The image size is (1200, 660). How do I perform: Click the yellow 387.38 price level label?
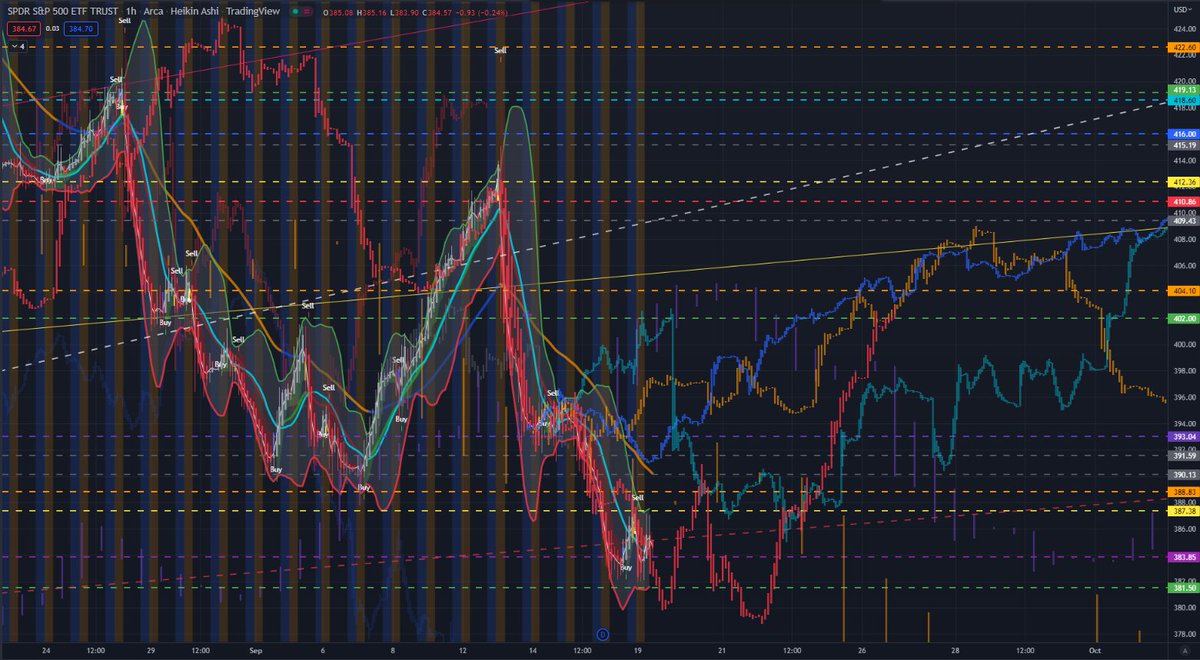click(x=1183, y=510)
